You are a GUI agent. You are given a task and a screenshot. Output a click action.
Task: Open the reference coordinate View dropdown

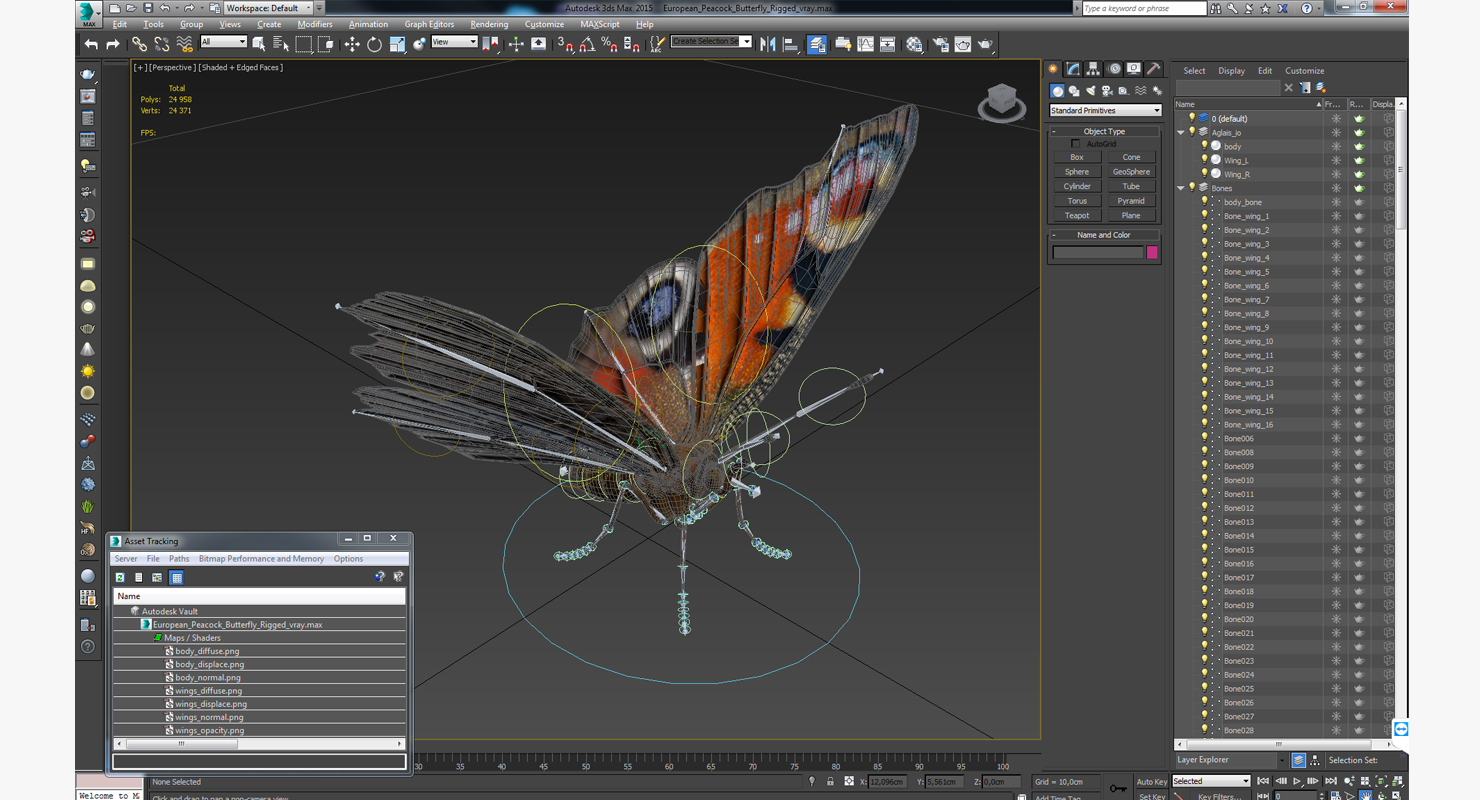[454, 42]
